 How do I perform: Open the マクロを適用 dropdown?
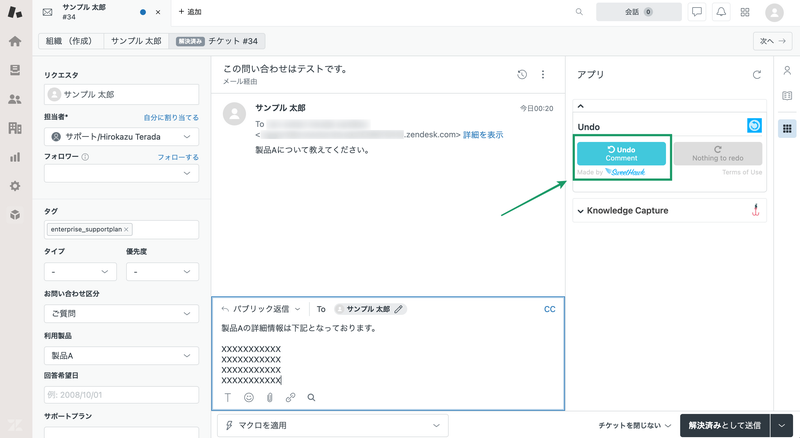coord(333,425)
